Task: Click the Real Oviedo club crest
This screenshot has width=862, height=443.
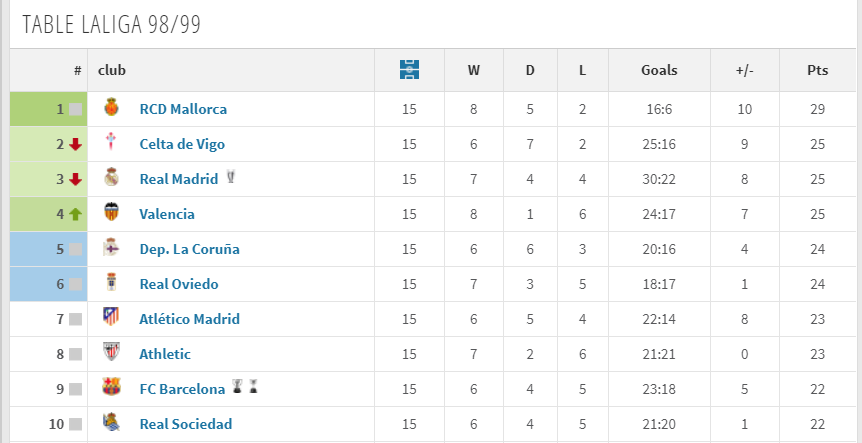Action: [111, 283]
